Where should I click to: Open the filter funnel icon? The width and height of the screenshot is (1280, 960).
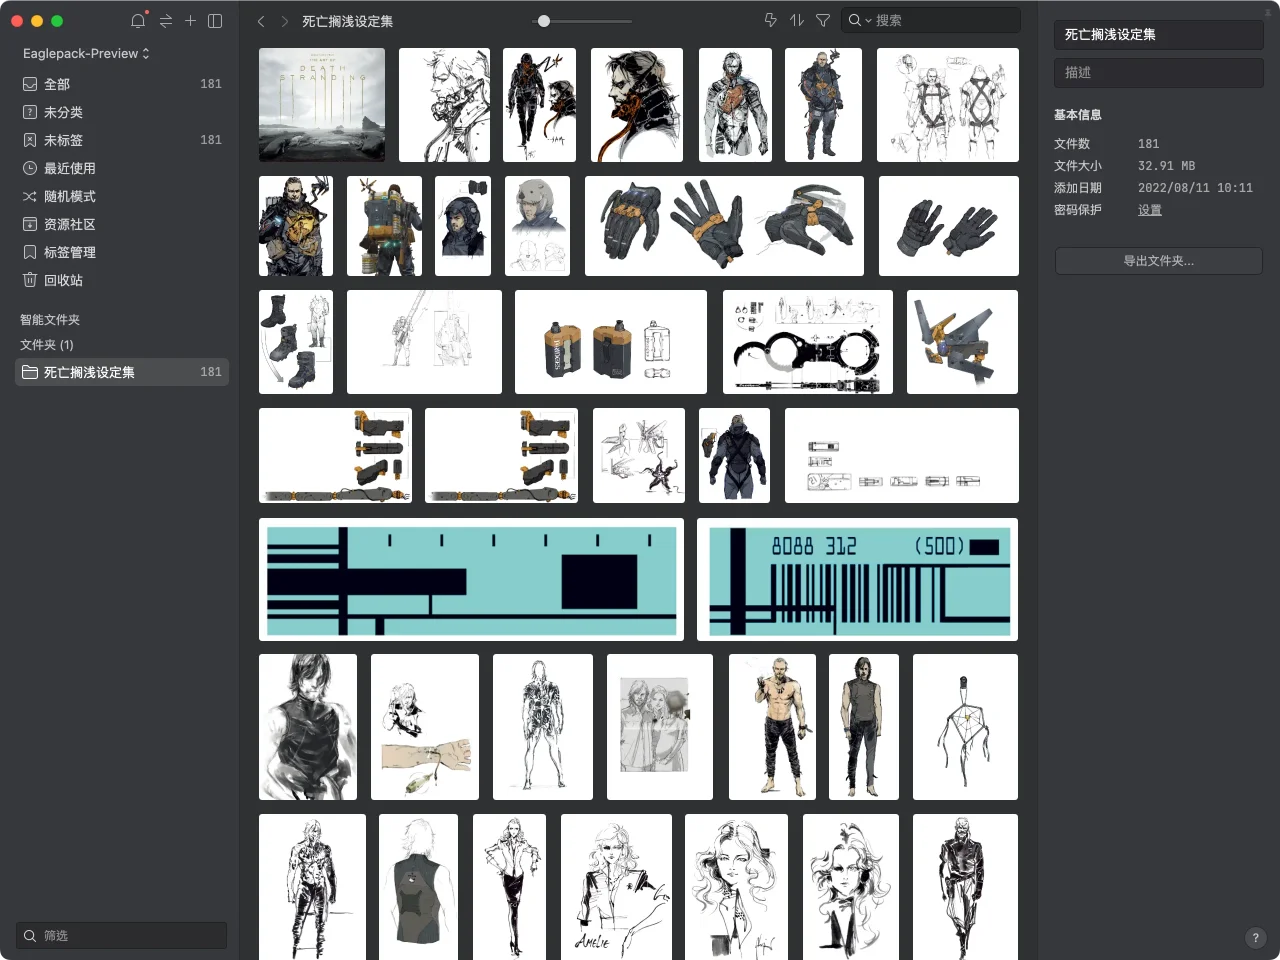823,20
